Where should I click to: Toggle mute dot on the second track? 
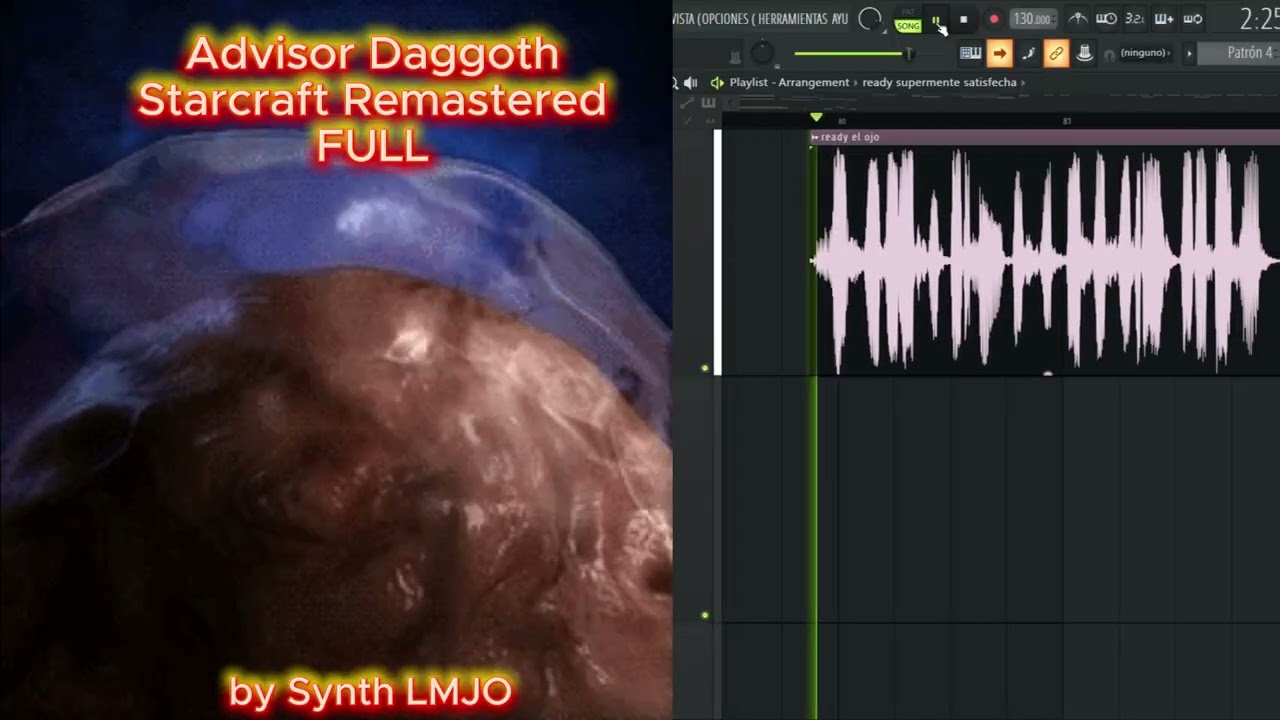tap(705, 615)
